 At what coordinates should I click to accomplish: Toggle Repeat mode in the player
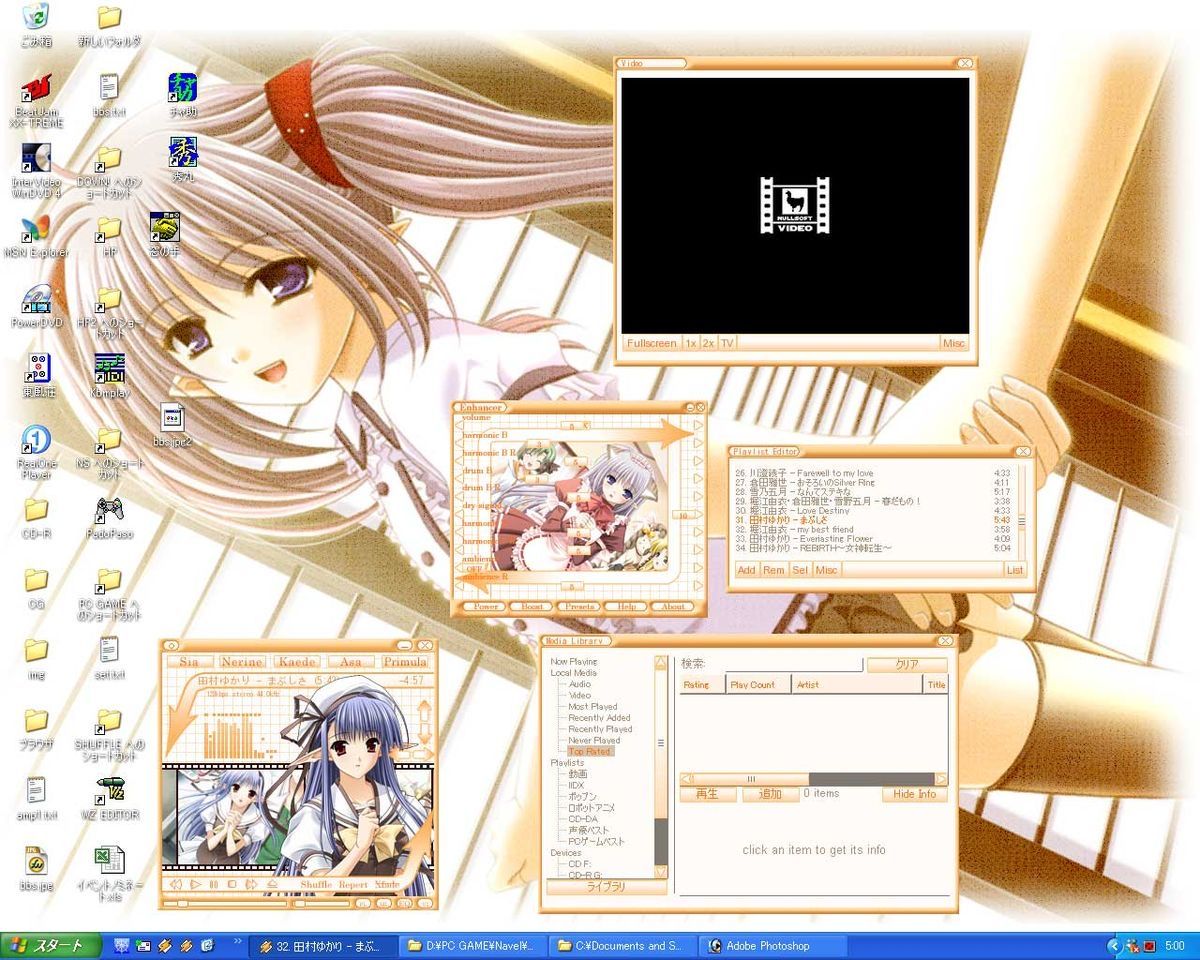point(353,885)
